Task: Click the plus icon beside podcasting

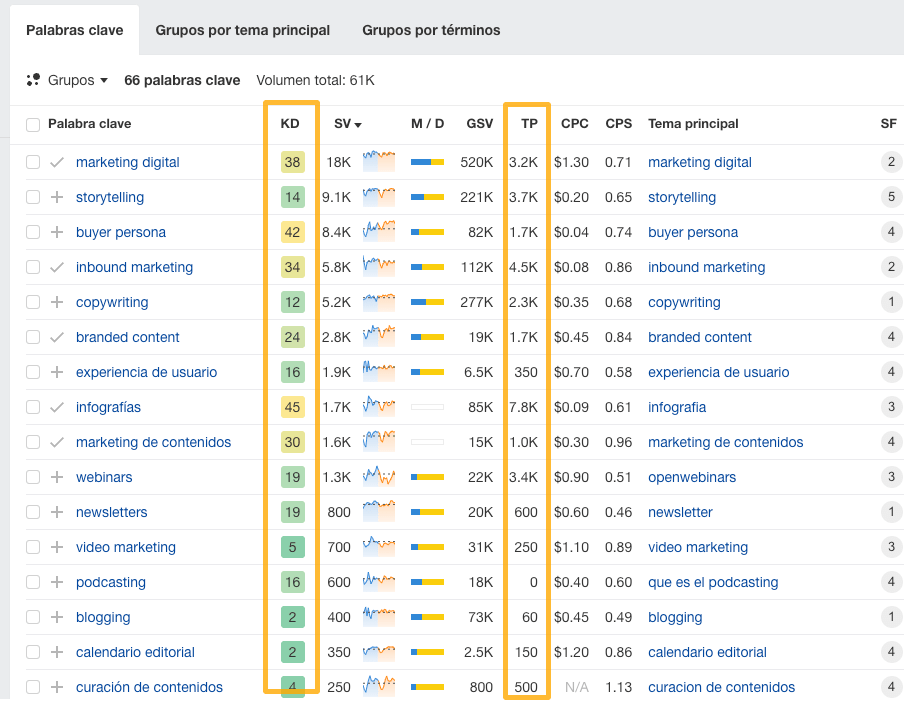Action: coord(57,582)
